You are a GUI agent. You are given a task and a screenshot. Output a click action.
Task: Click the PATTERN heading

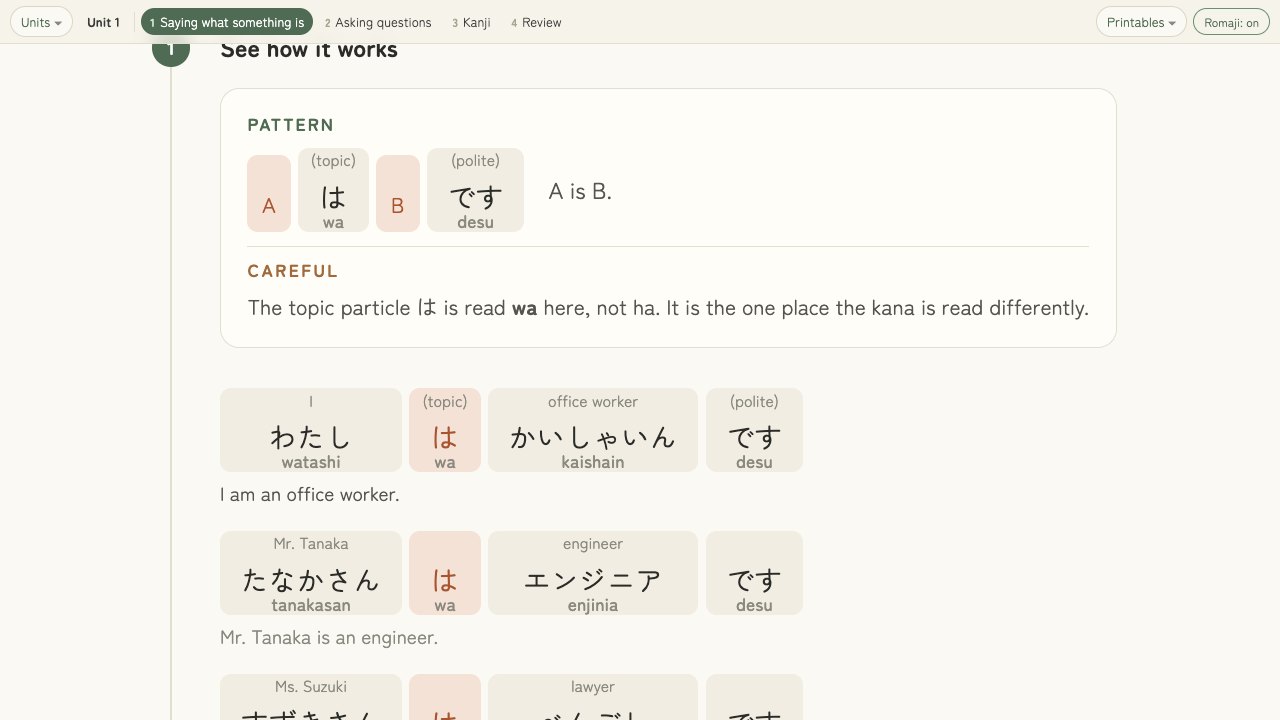coord(291,125)
